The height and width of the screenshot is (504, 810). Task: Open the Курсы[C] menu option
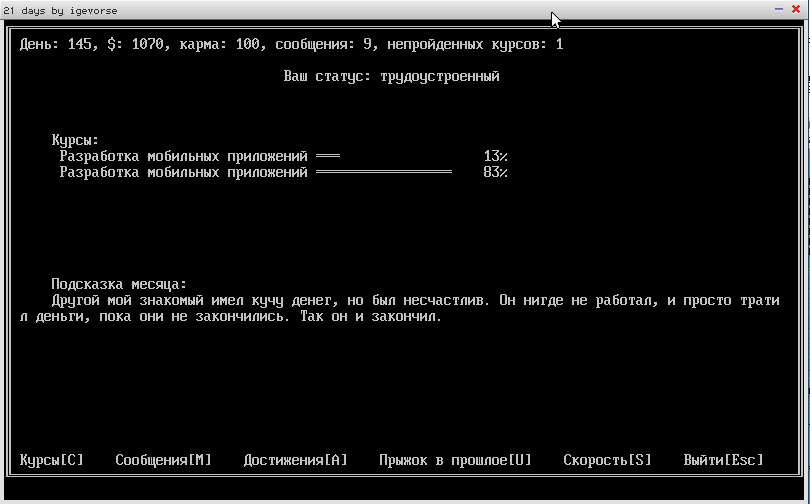tap(52, 460)
